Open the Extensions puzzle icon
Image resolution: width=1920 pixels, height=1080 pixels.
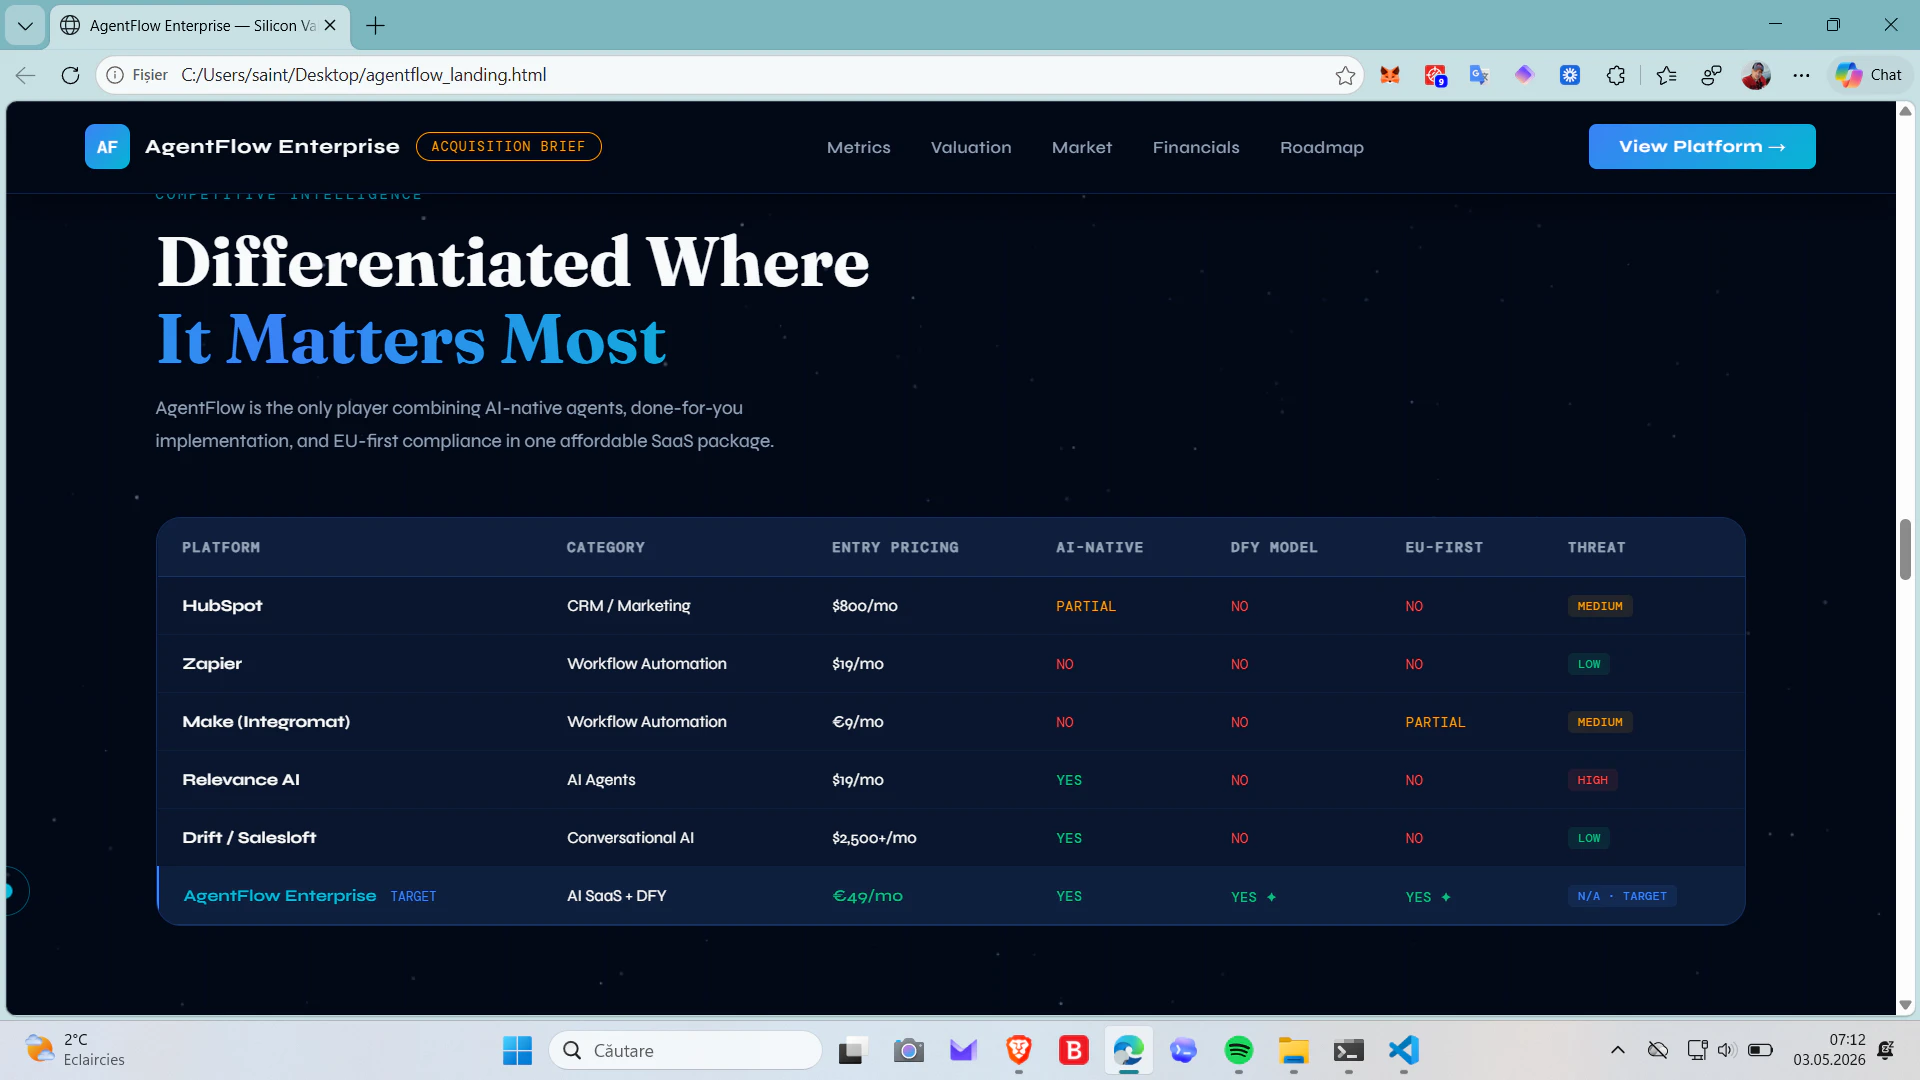[x=1615, y=75]
